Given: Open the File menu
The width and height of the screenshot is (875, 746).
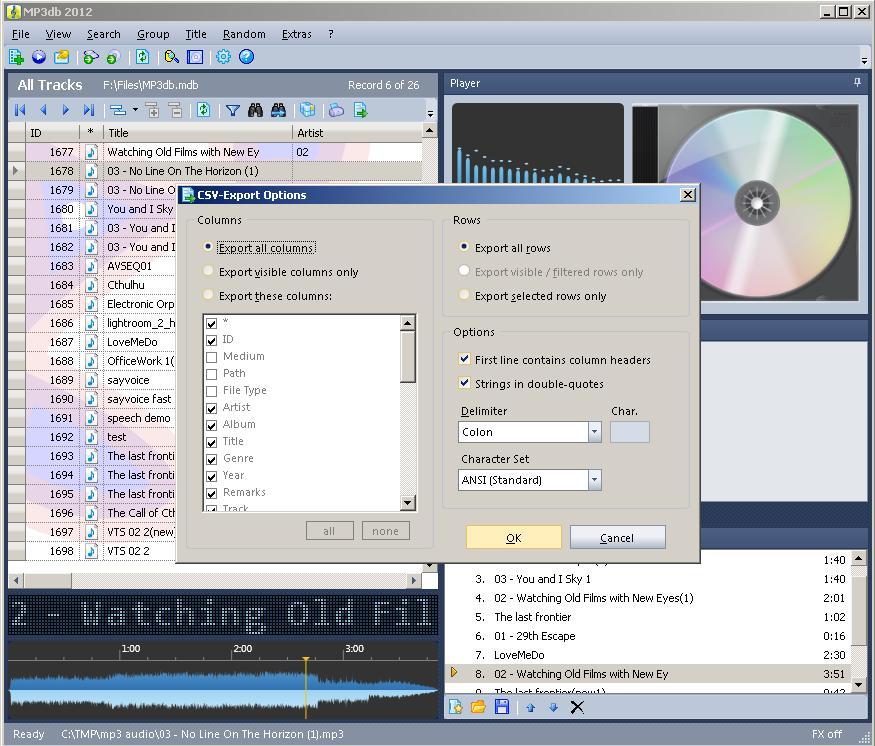Looking at the screenshot, I should click(21, 34).
